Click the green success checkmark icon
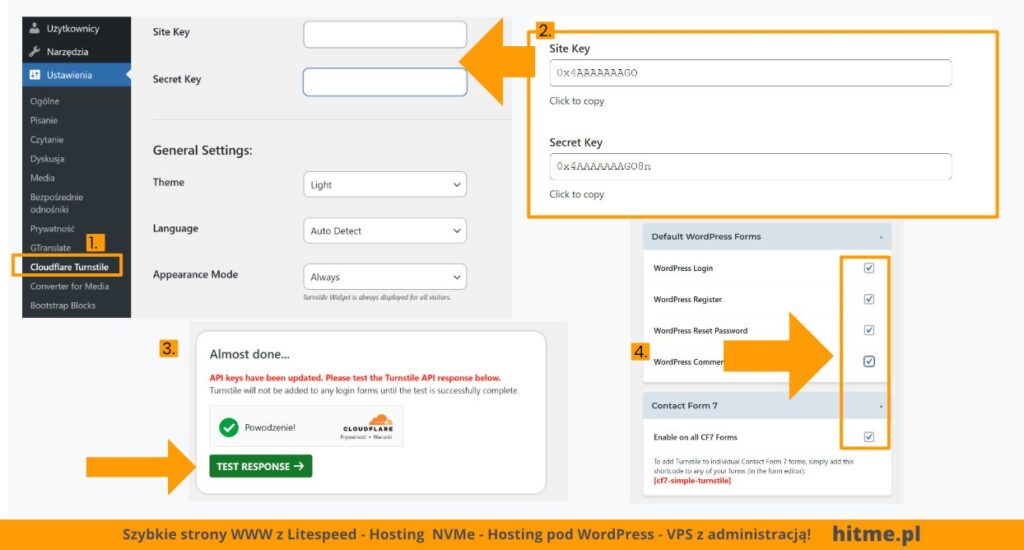 229,427
